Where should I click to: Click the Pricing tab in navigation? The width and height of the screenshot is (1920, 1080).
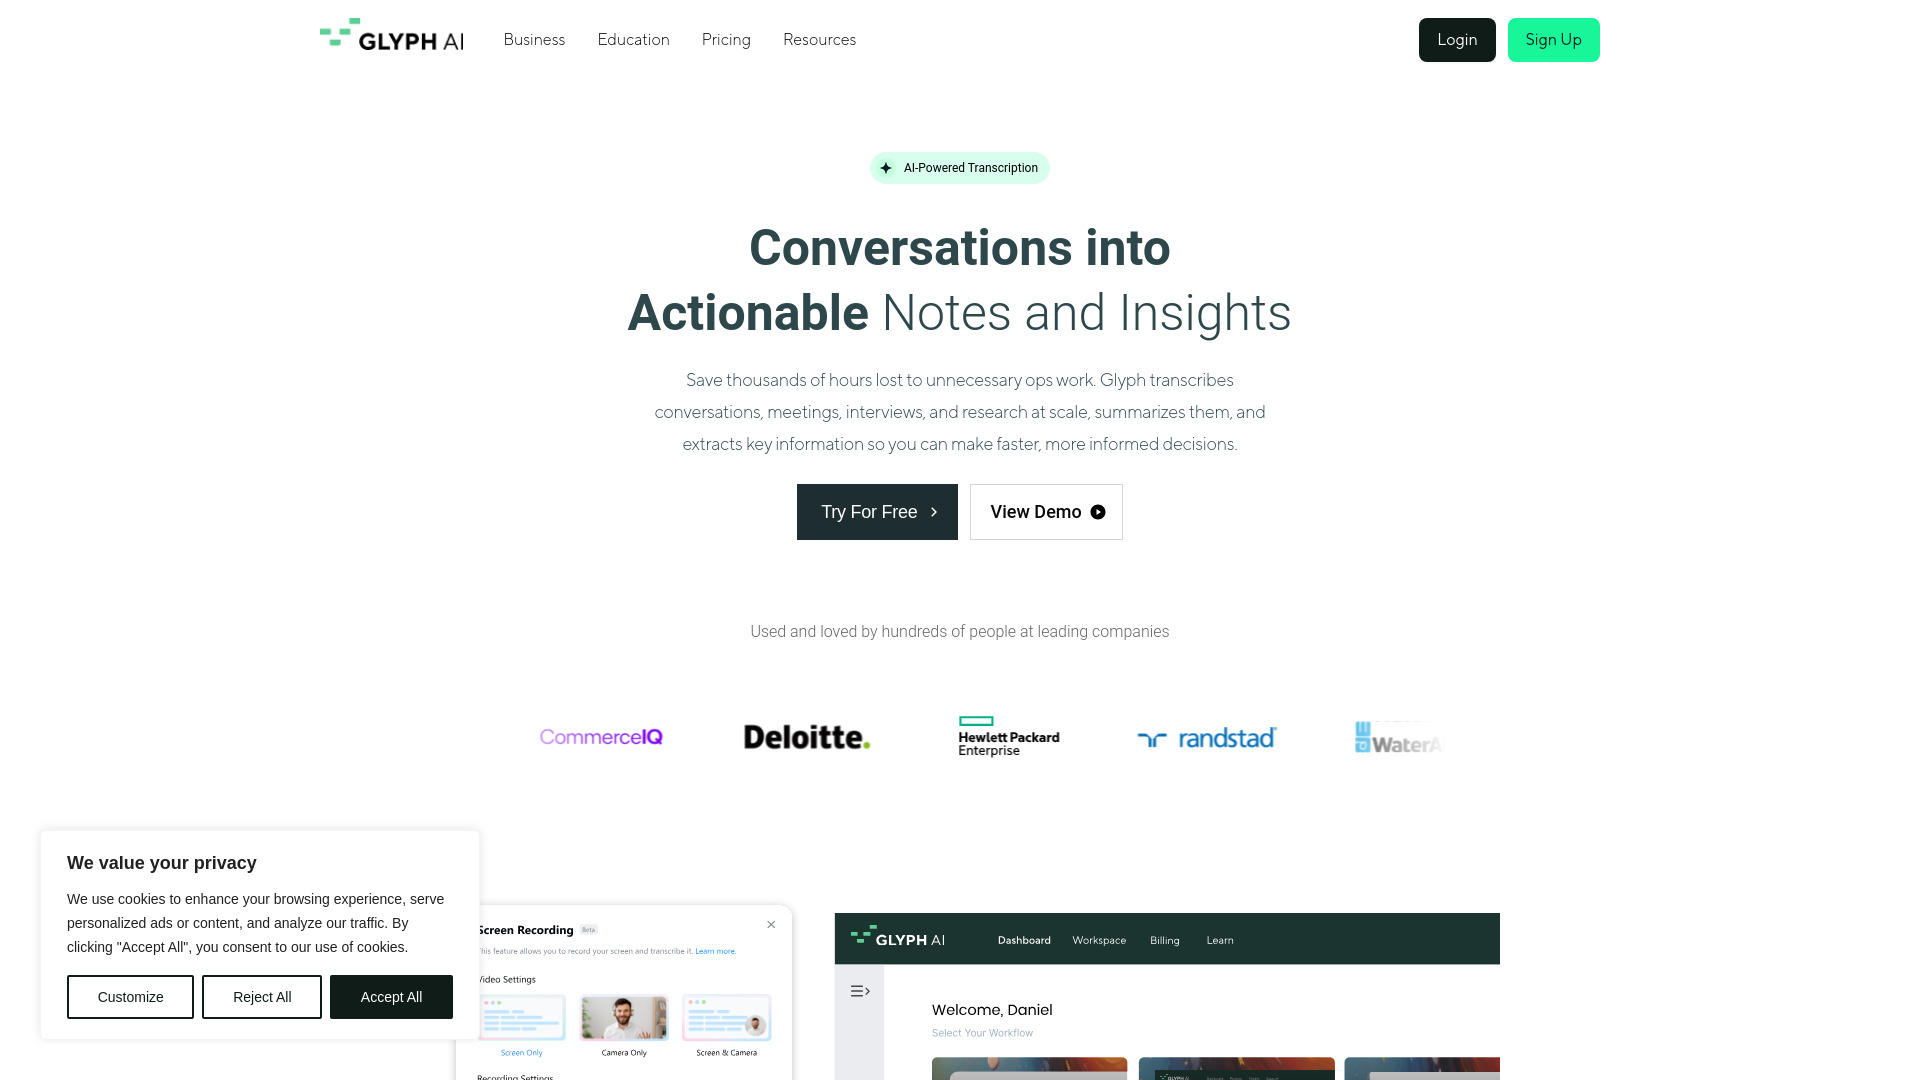click(x=725, y=40)
